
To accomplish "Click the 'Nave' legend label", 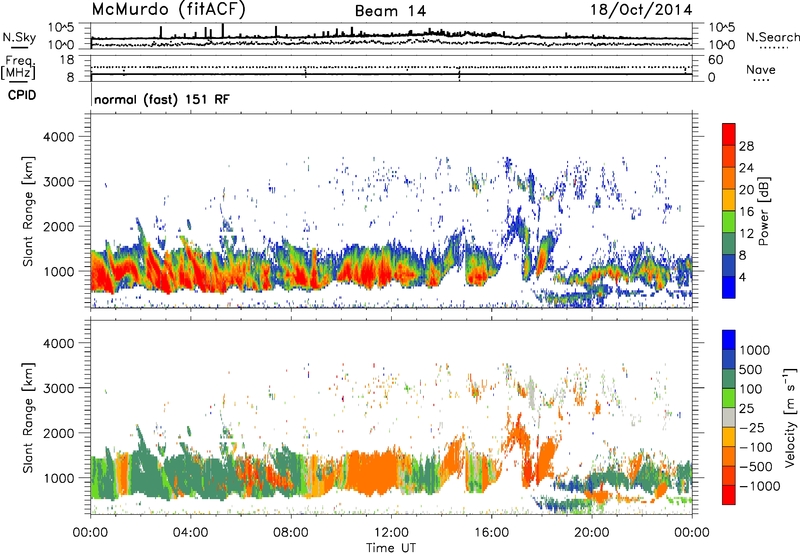I will [761, 69].
